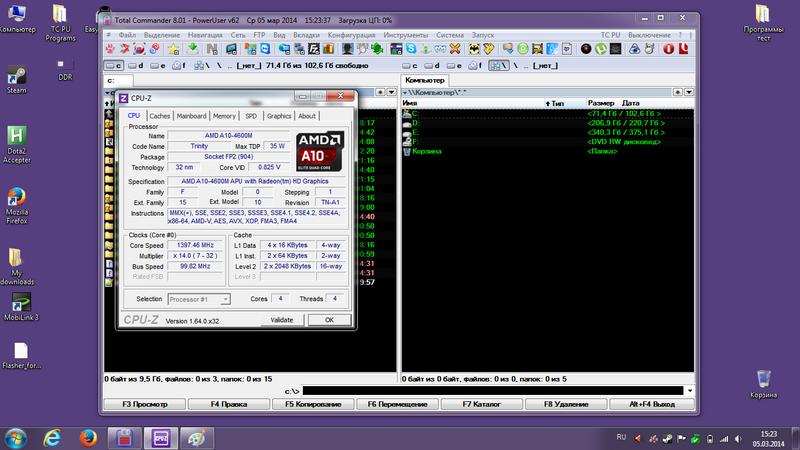Open Caches tab in CPU-Z
Viewport: 800px width, 450px height.
(159, 116)
